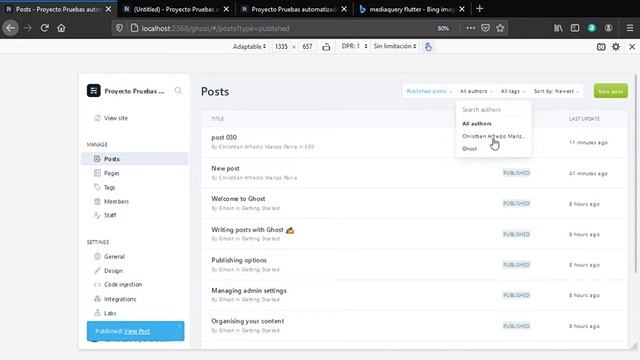The height and width of the screenshot is (360, 640).
Task: Open the Ghost admin search icon
Action: [x=178, y=91]
